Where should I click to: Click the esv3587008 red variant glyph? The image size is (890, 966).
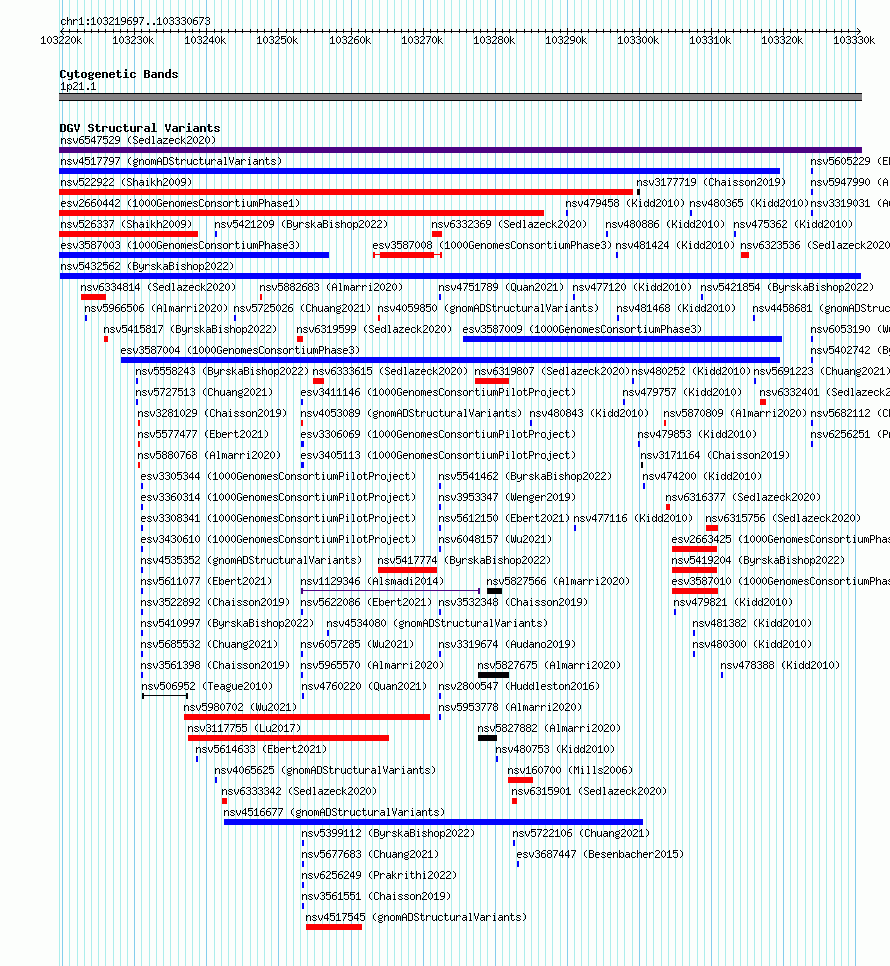(x=407, y=254)
